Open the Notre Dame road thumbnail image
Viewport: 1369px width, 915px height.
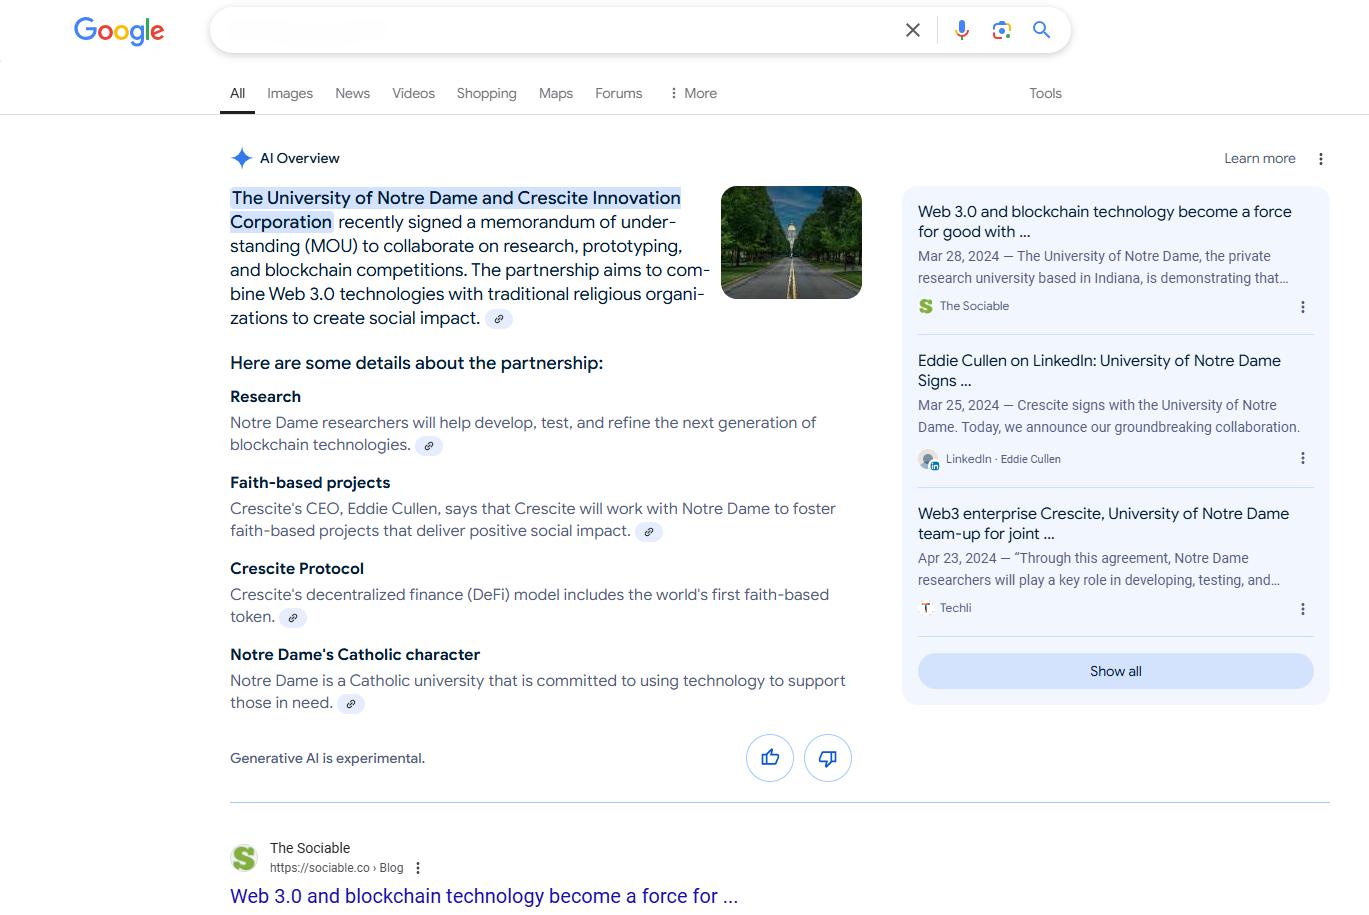pos(791,242)
